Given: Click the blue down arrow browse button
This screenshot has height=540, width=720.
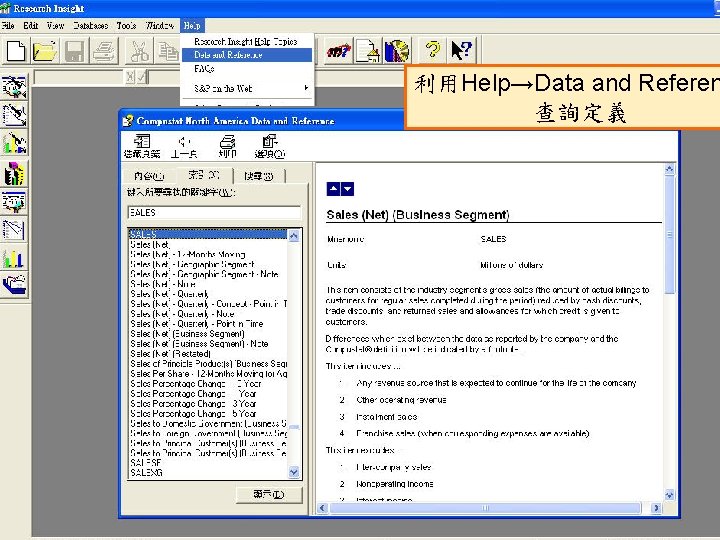Looking at the screenshot, I should click(348, 189).
